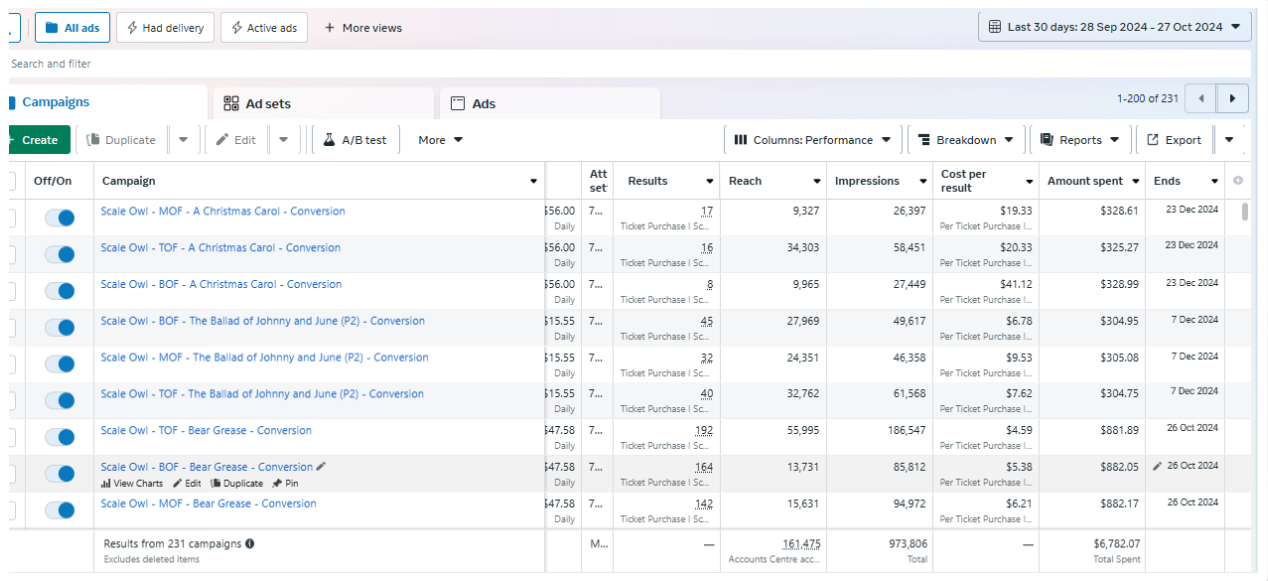Expand the arrow next to toolbar Edit
The height and width of the screenshot is (581, 1268).
point(284,140)
